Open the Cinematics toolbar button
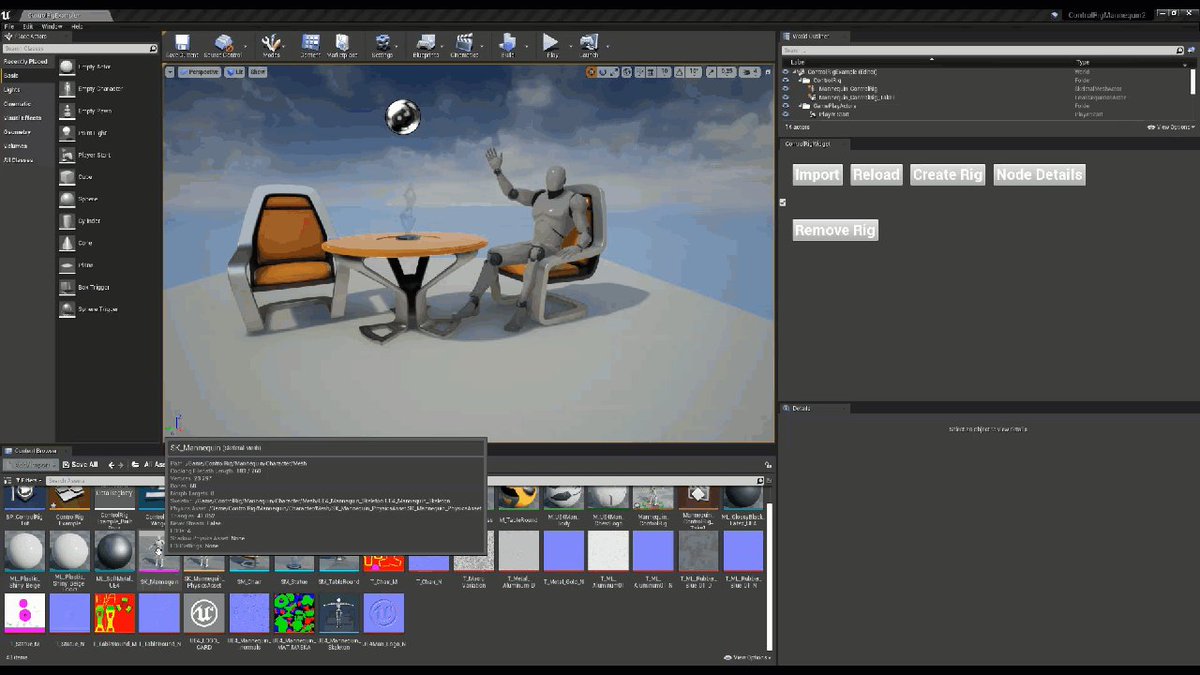 464,45
